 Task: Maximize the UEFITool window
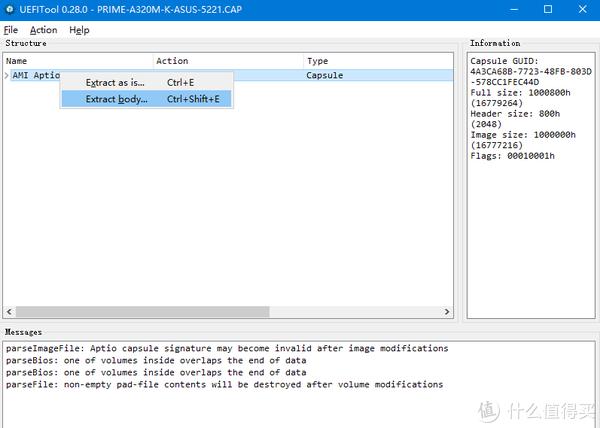pos(548,9)
